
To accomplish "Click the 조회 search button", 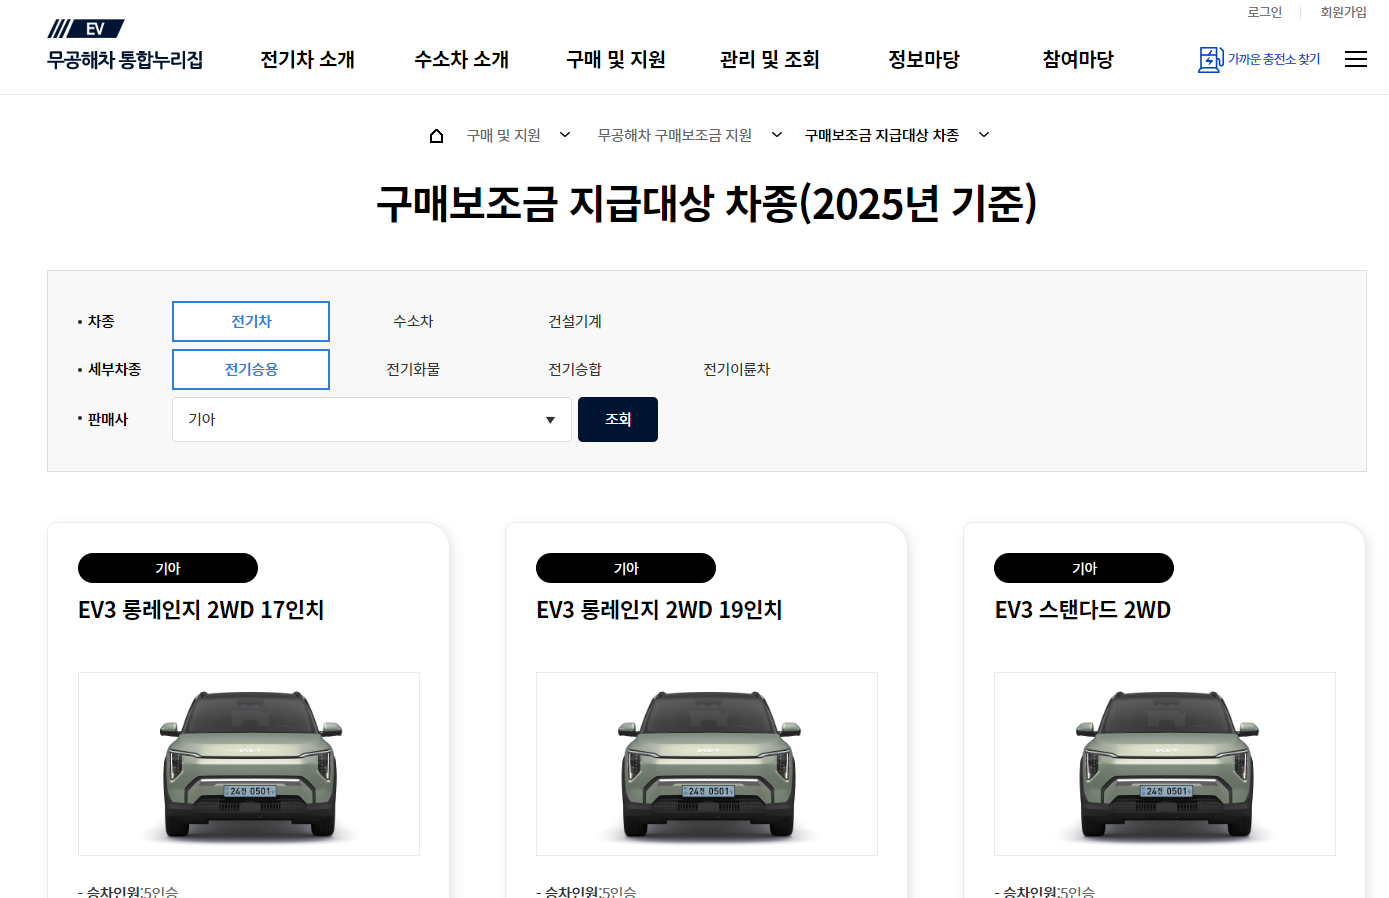I will (x=617, y=419).
